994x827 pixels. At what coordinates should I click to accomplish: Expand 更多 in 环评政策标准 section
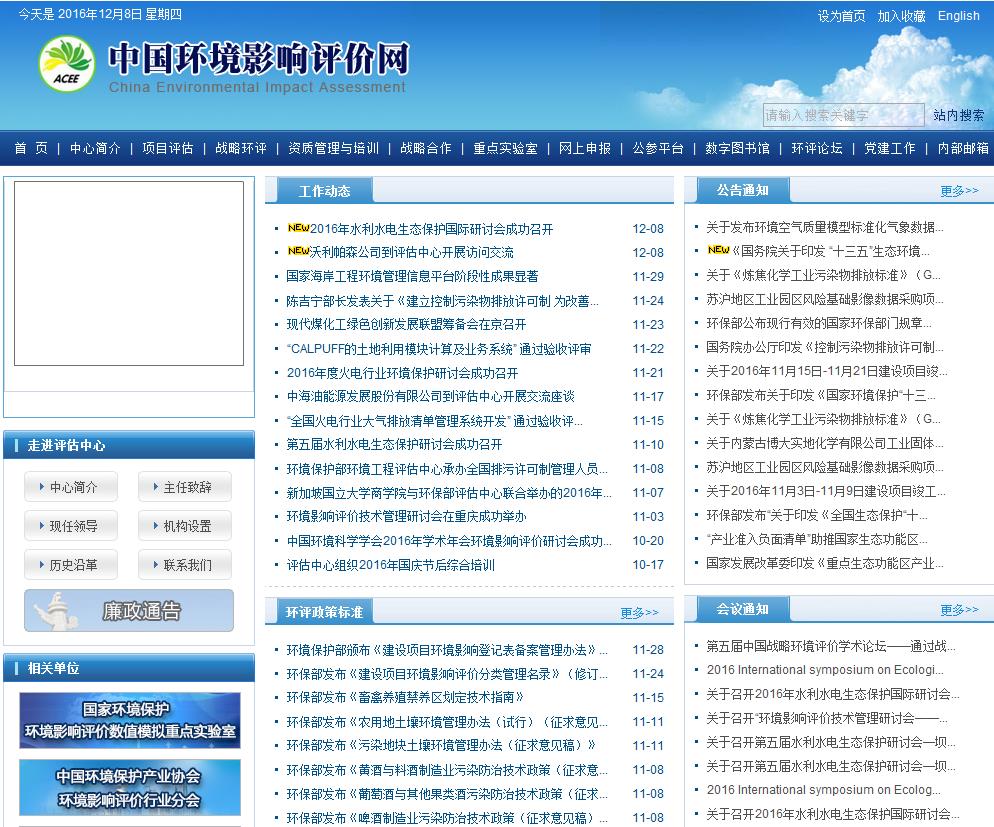coord(640,613)
